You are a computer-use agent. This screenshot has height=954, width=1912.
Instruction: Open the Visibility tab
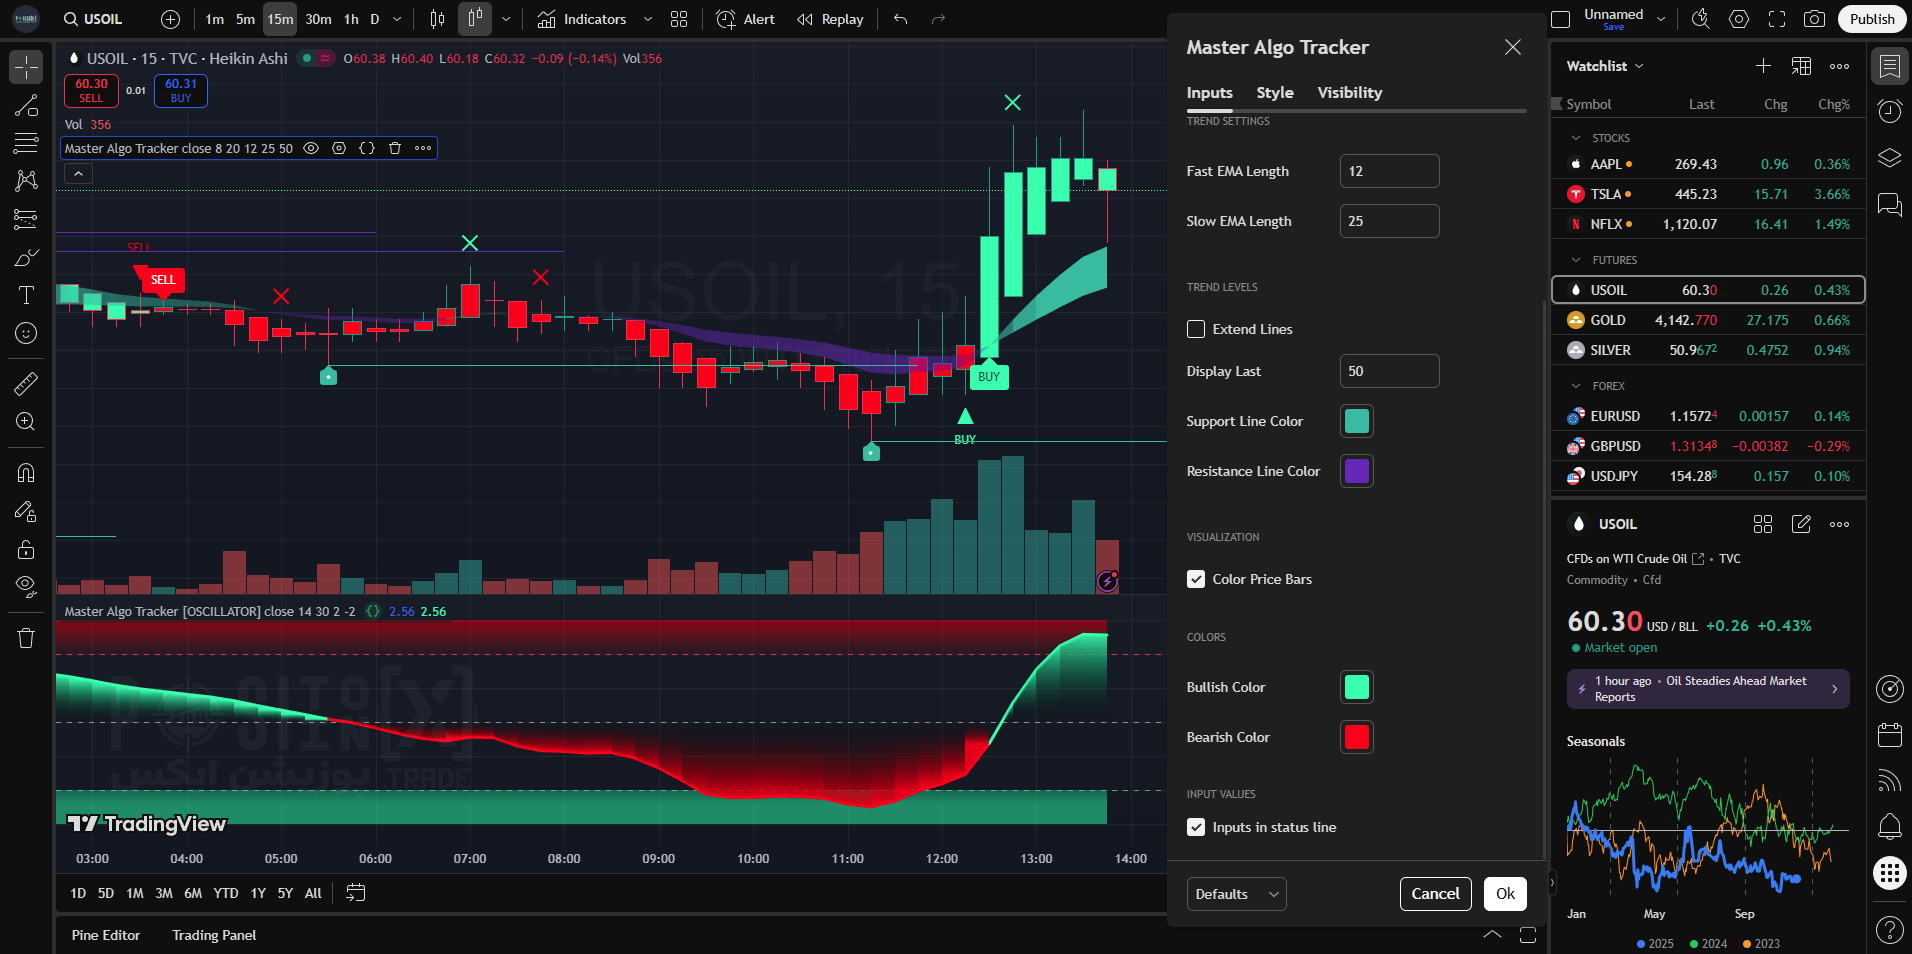click(1349, 92)
